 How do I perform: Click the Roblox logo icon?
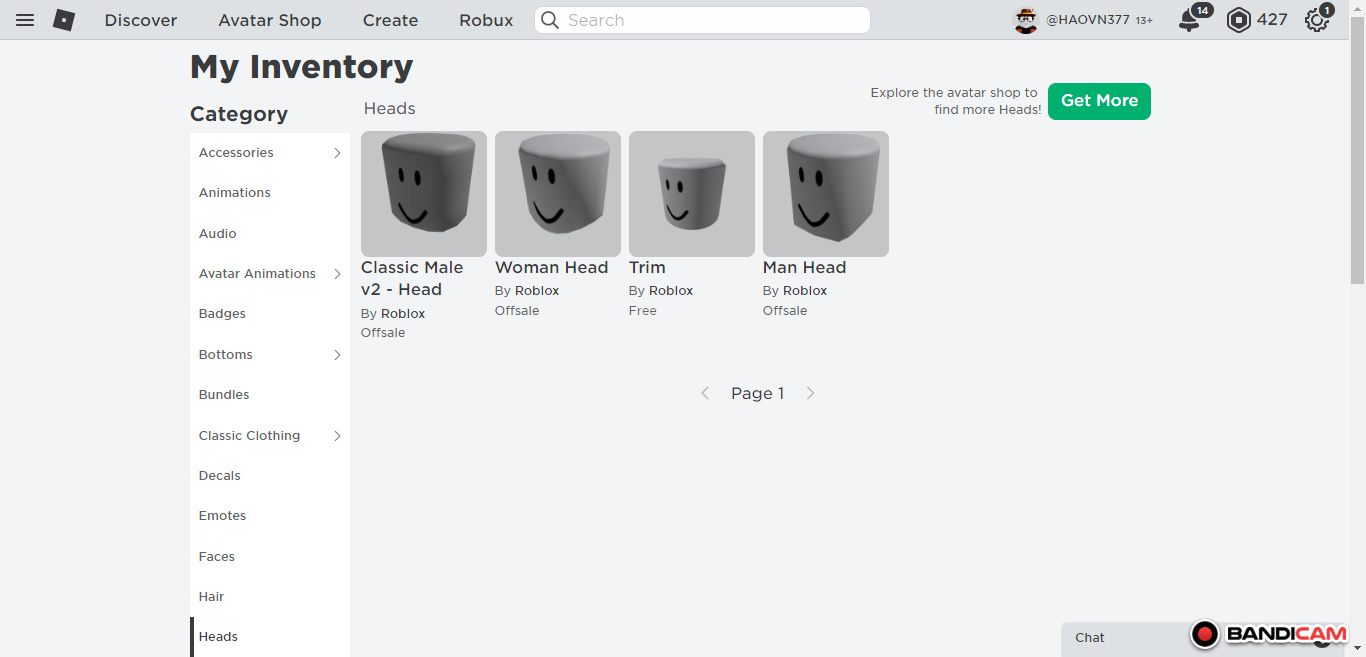coord(64,20)
